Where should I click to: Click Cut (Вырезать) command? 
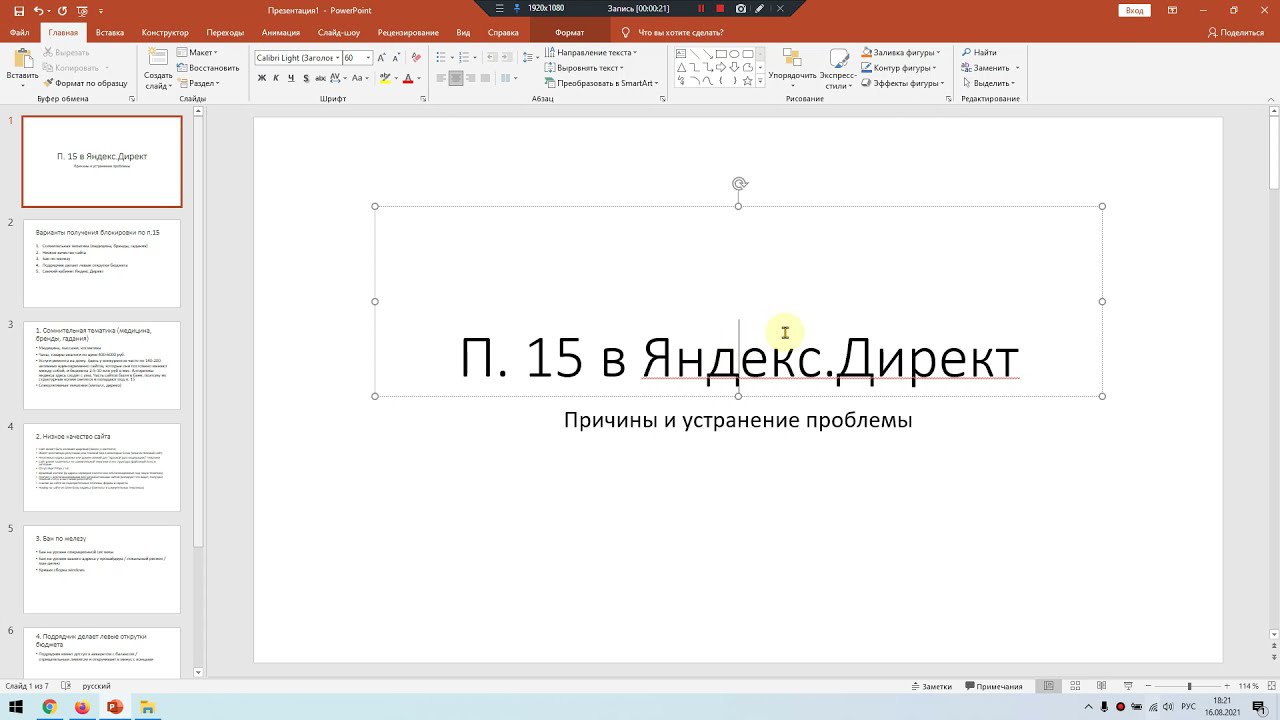66,52
